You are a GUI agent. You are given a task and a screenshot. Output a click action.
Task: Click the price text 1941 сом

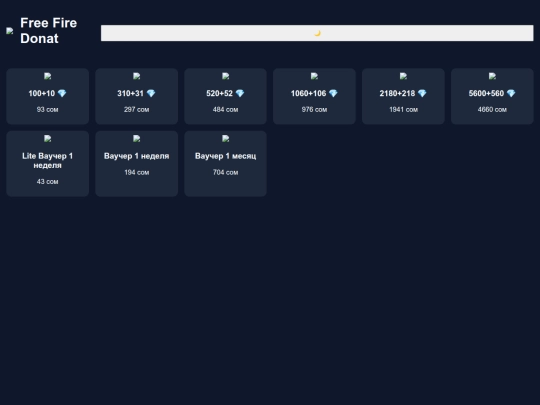[403, 110]
